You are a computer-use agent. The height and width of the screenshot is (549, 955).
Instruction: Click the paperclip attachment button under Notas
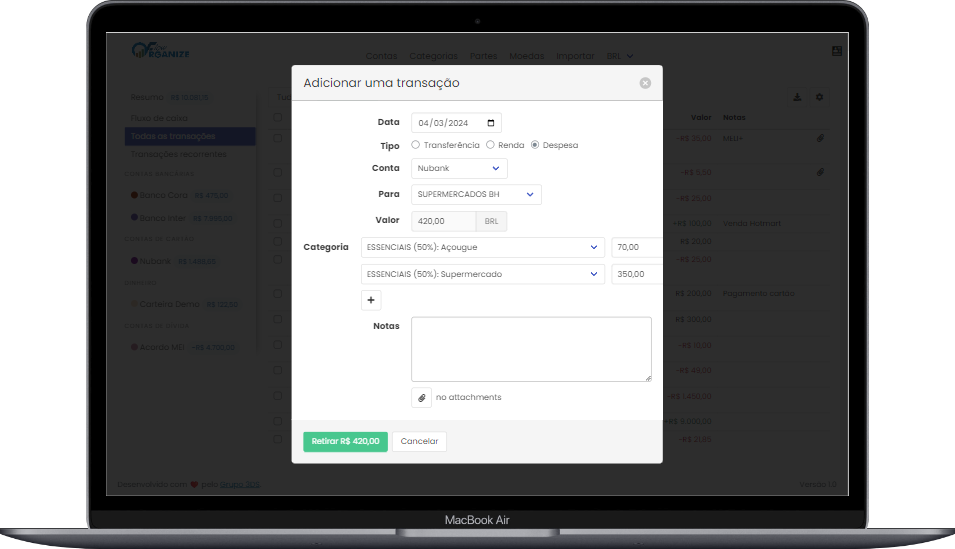pos(421,397)
